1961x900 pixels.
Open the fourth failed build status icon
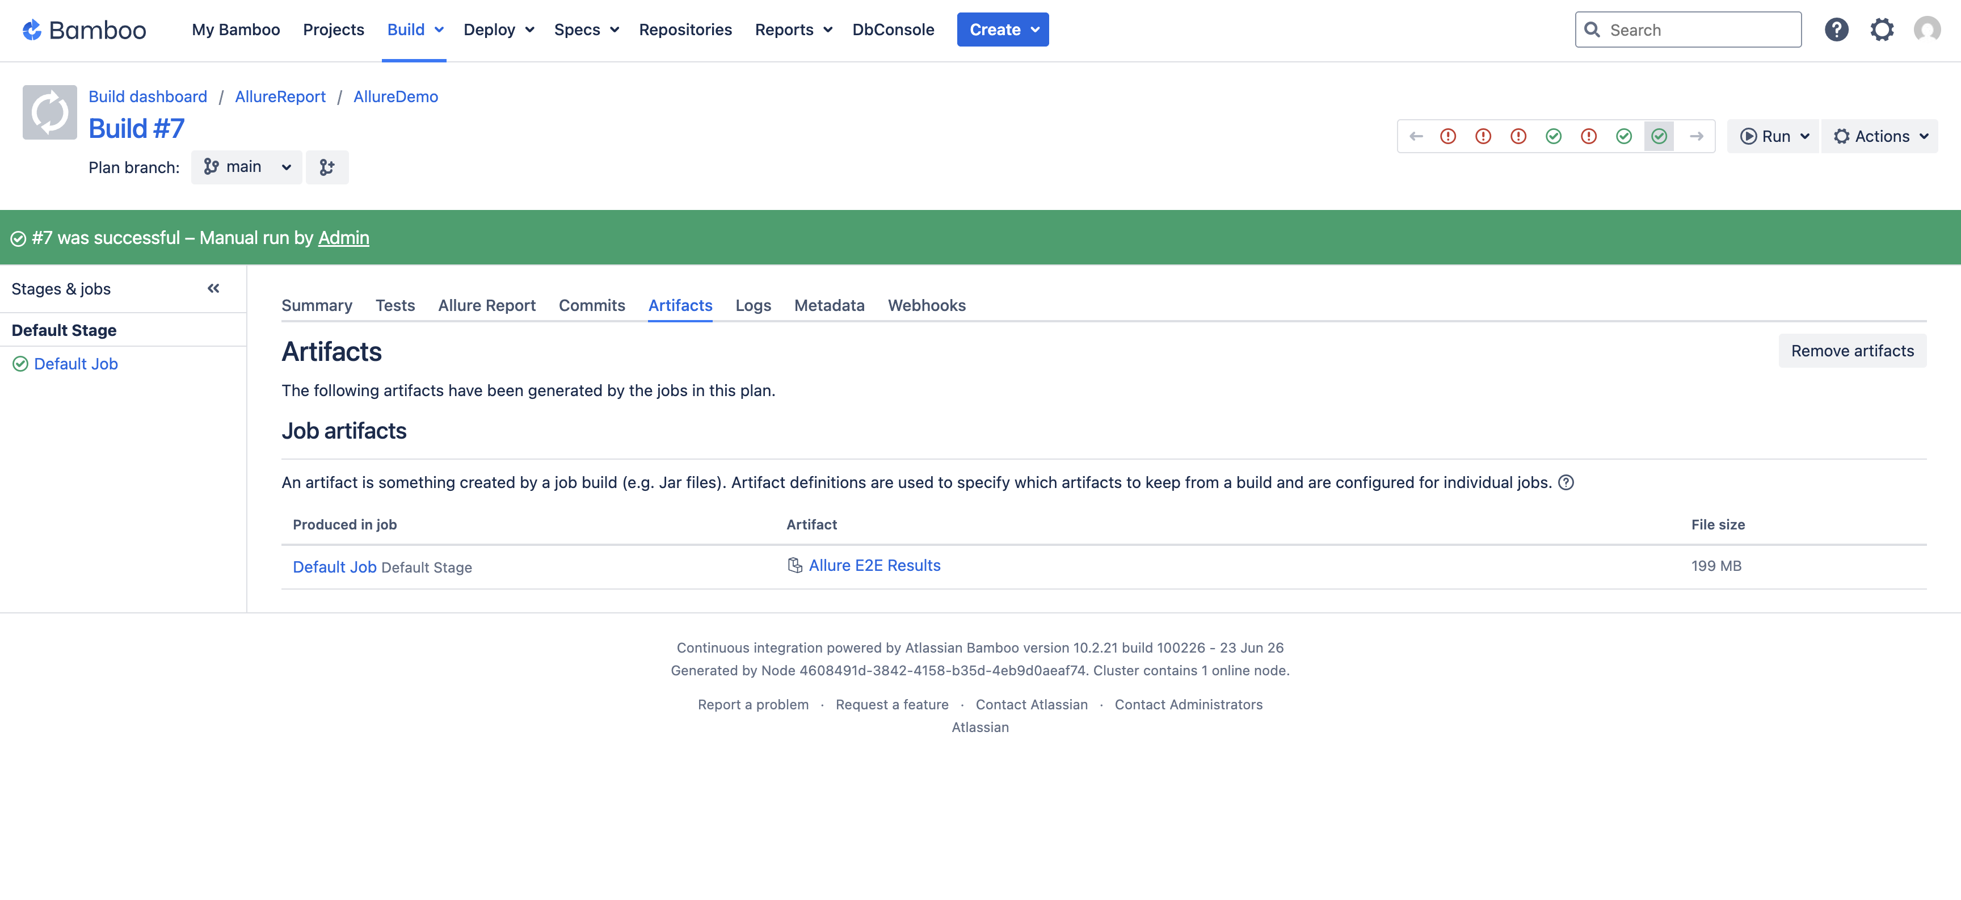[x=1589, y=136]
